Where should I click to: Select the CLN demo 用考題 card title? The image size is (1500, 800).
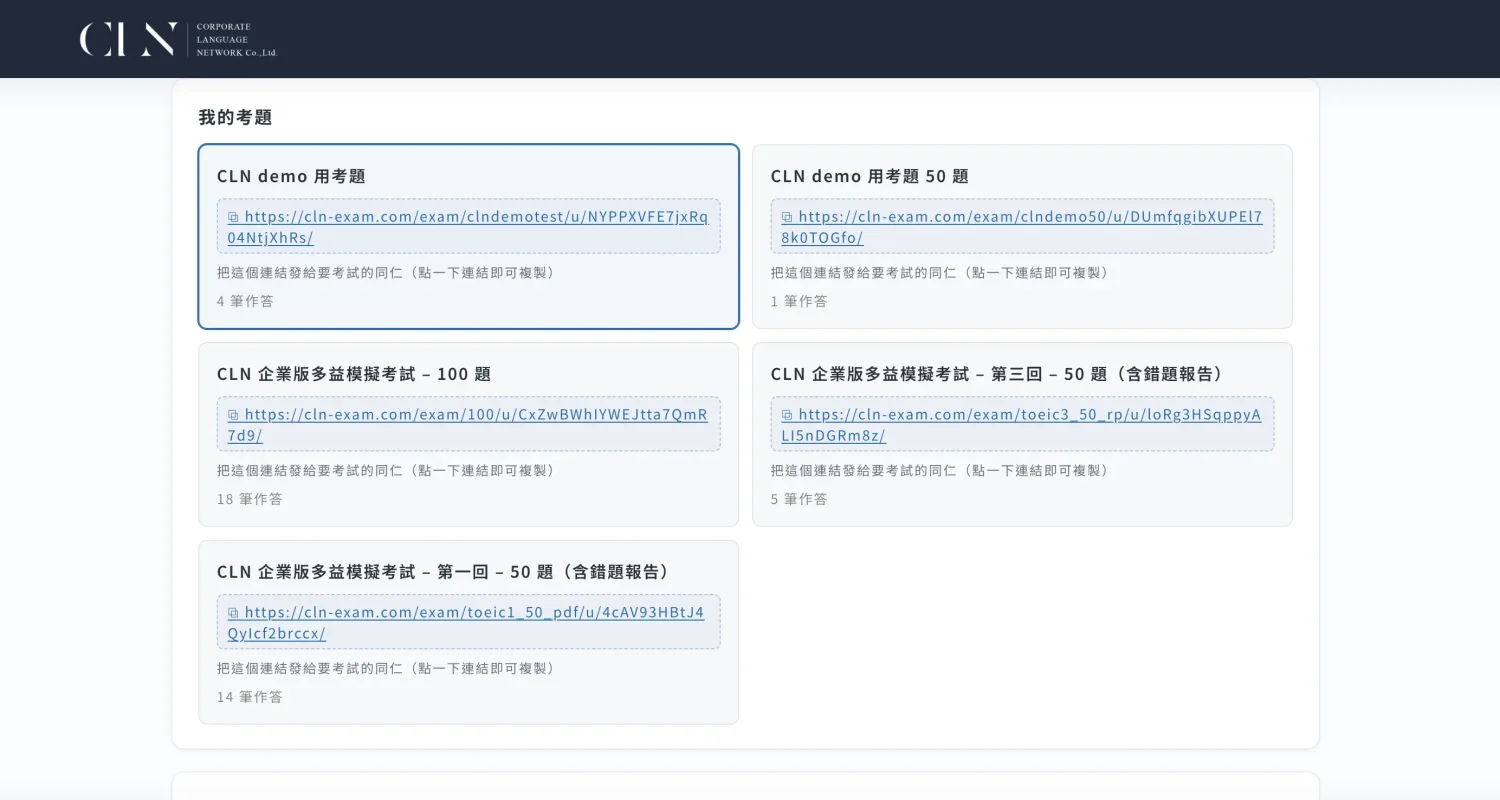(x=291, y=176)
